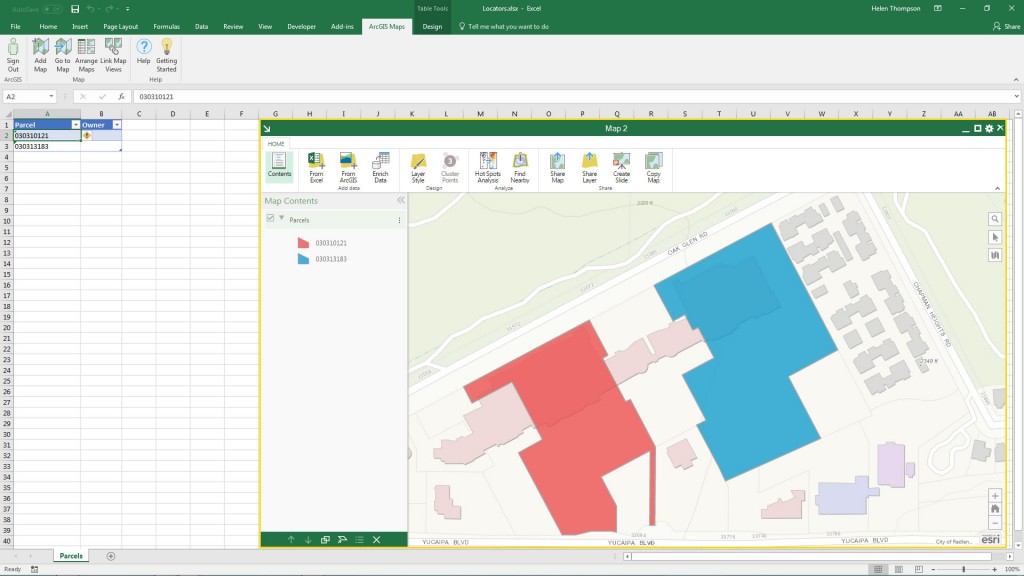Image resolution: width=1024 pixels, height=576 pixels.
Task: Switch to Normal view in status bar
Action: pyautogui.click(x=878, y=569)
